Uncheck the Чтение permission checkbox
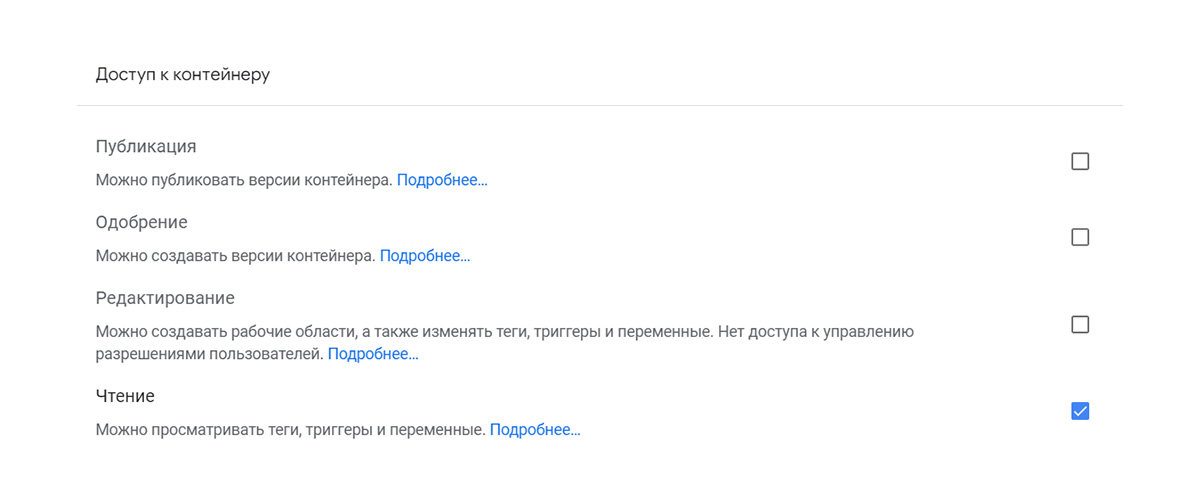The width and height of the screenshot is (1200, 500). [x=1080, y=411]
